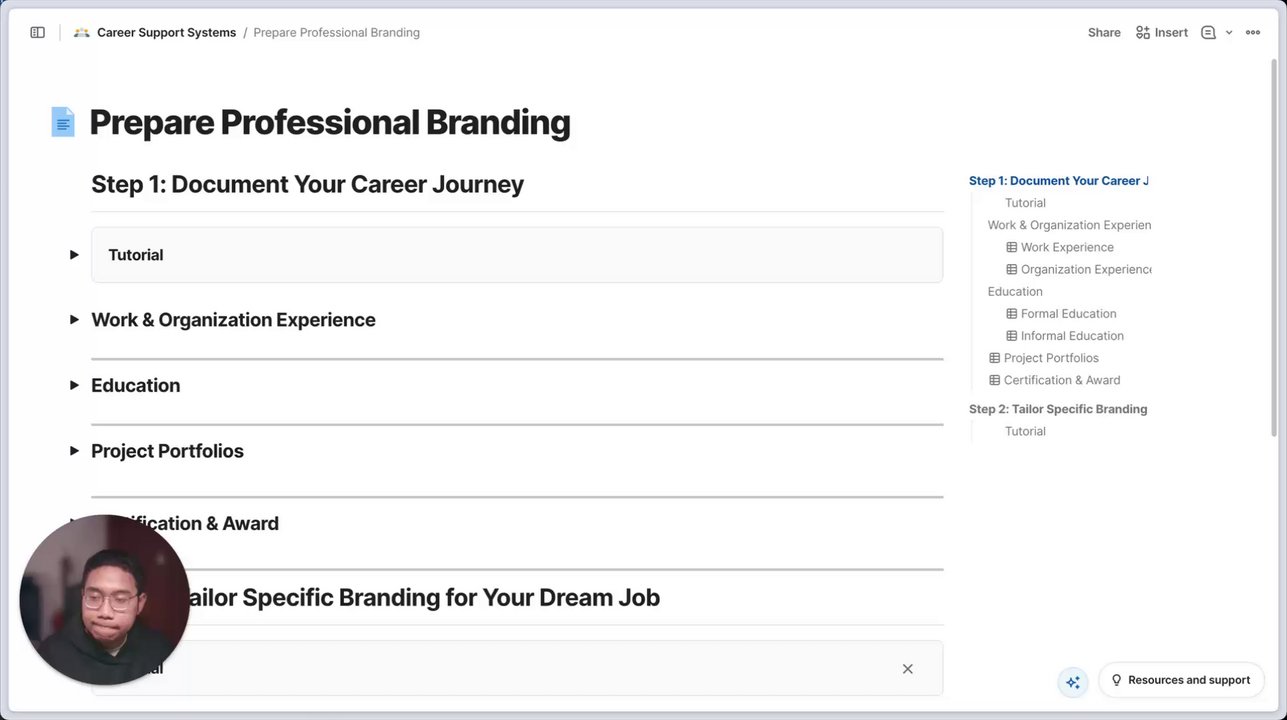1287x720 pixels.
Task: Close the Step 2 tutorial callout
Action: click(x=907, y=669)
